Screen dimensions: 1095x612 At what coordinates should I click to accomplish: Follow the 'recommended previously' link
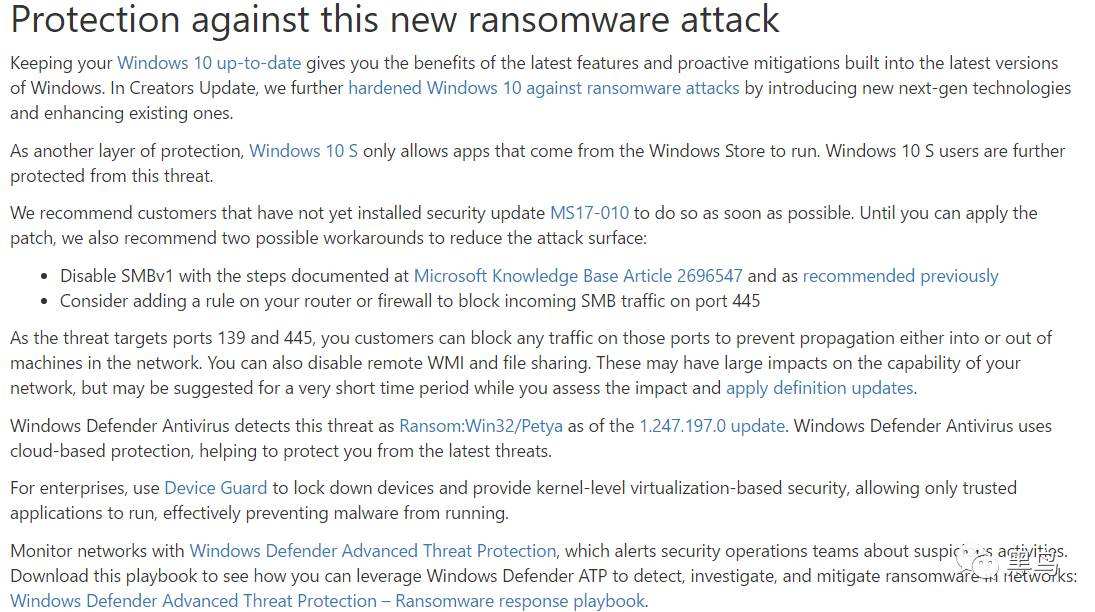(900, 276)
